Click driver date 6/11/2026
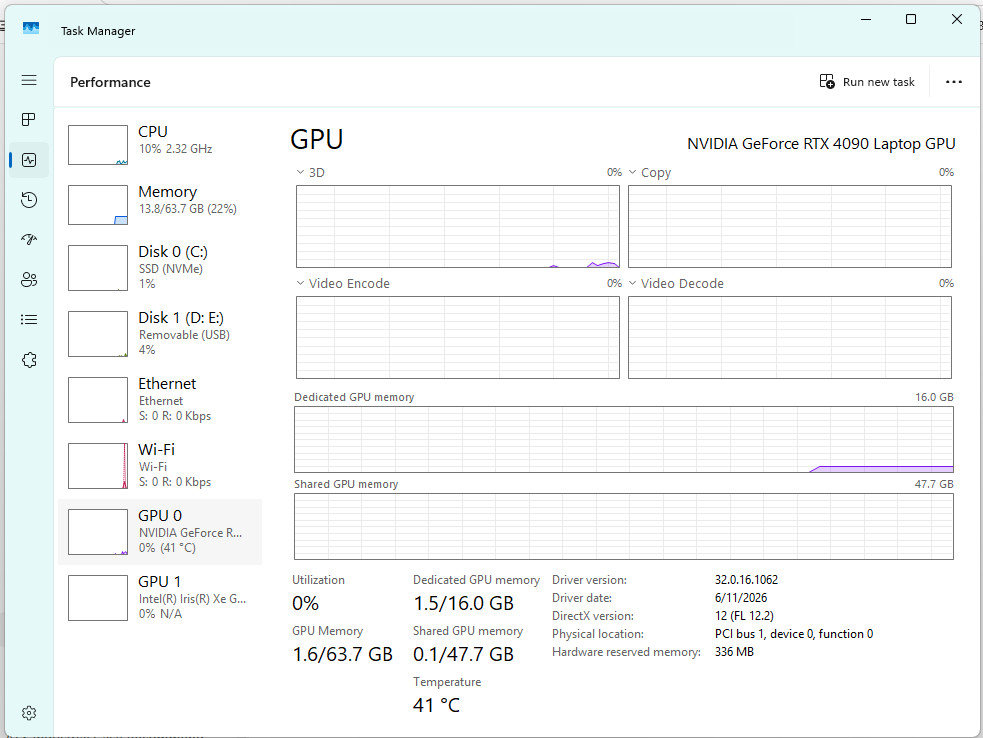The height and width of the screenshot is (738, 983). [741, 598]
